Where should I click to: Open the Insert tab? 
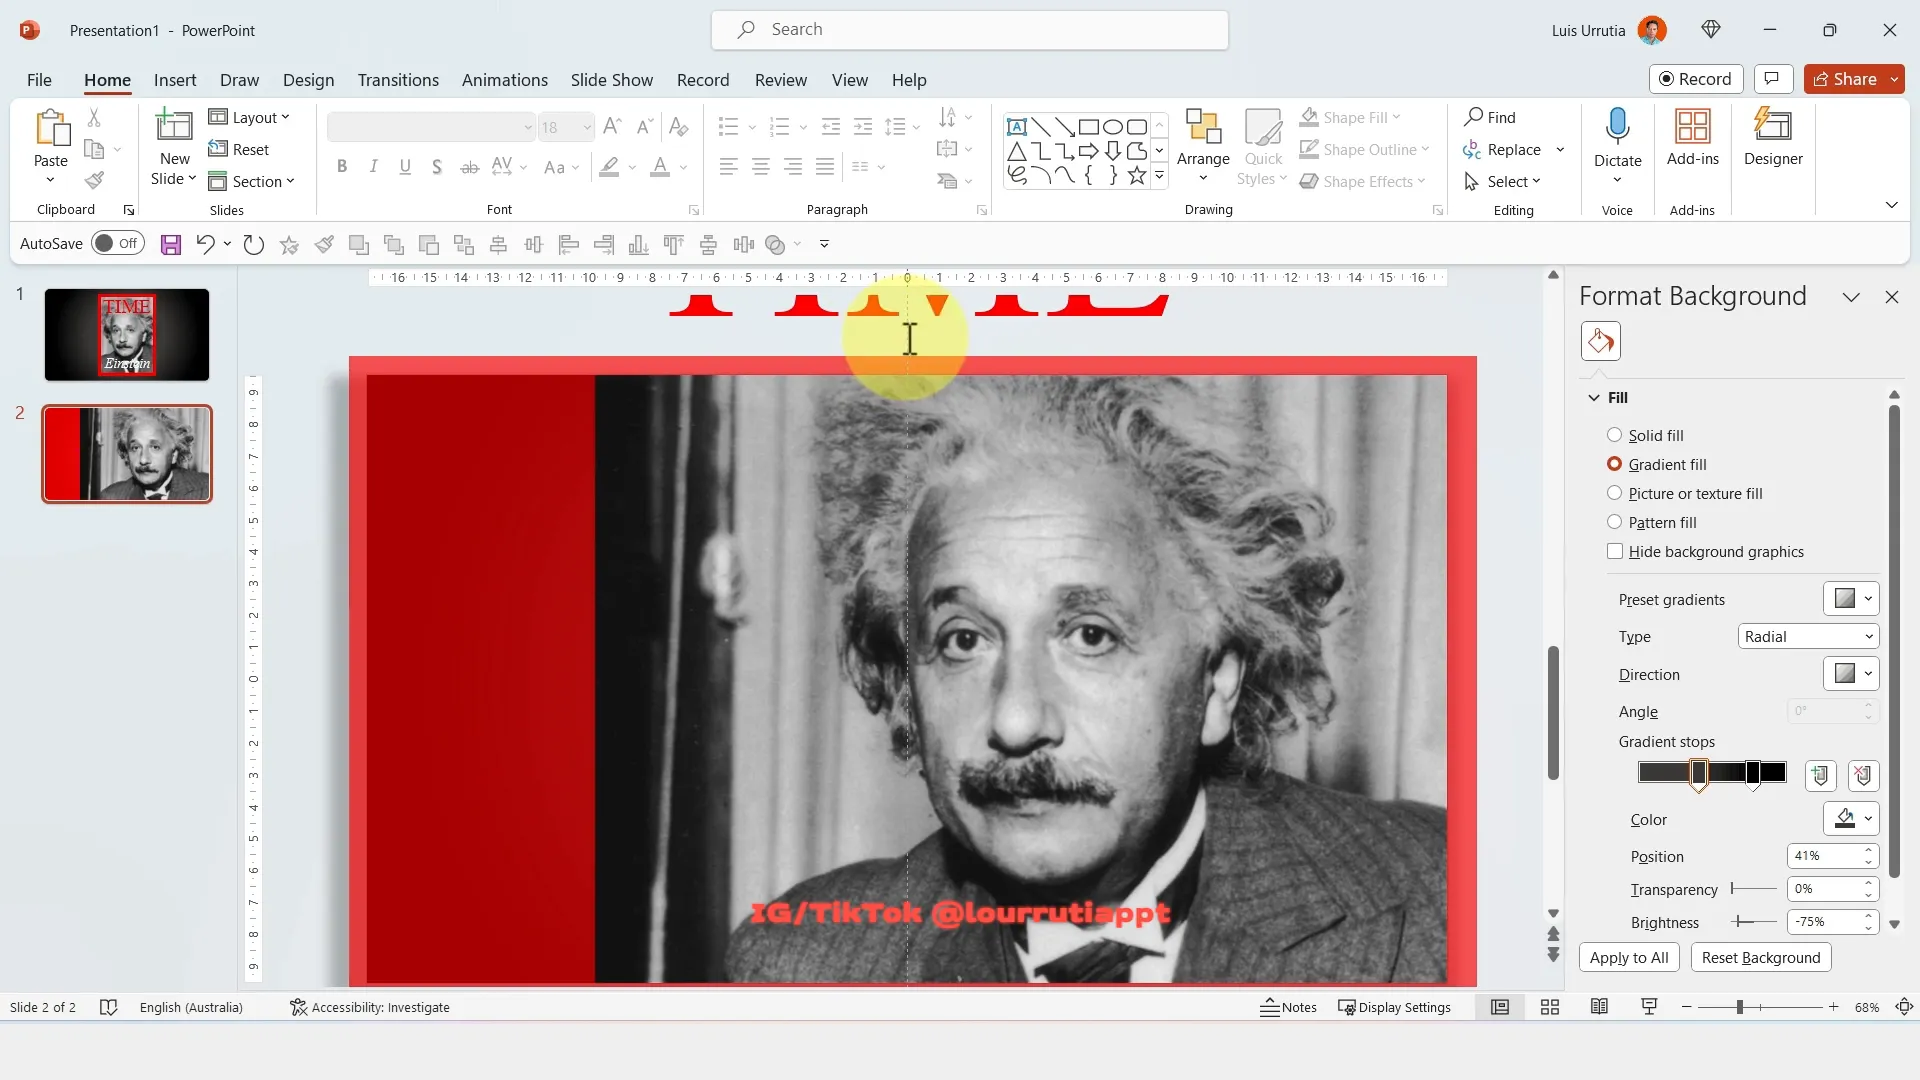click(175, 80)
